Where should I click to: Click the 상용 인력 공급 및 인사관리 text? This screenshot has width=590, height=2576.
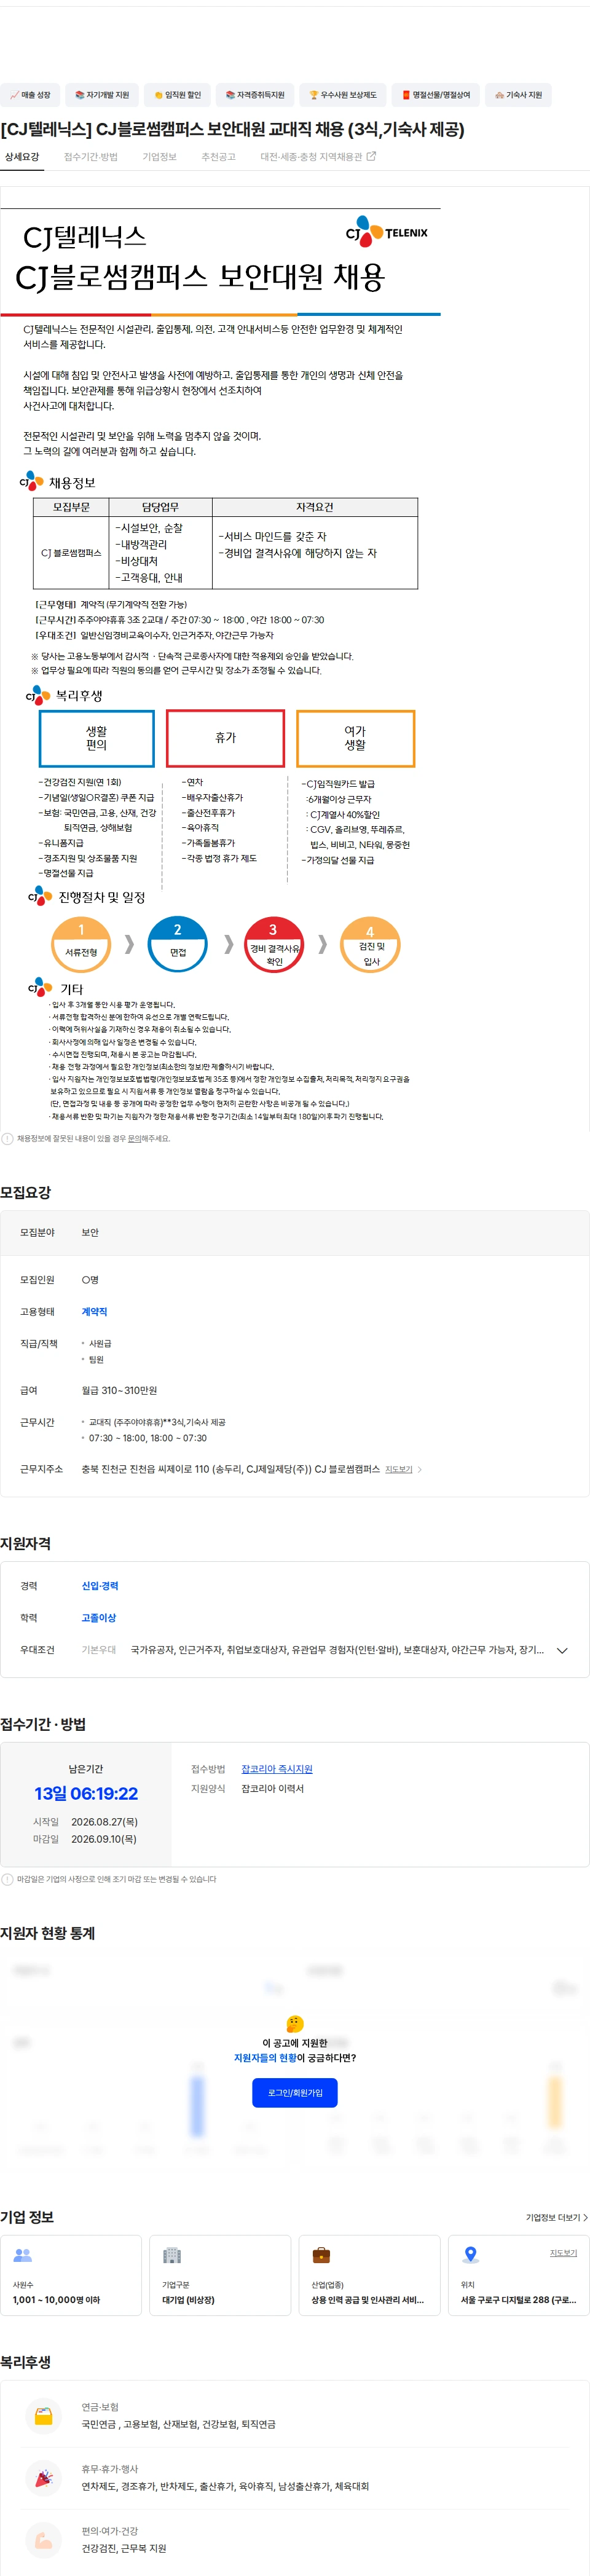click(367, 2300)
